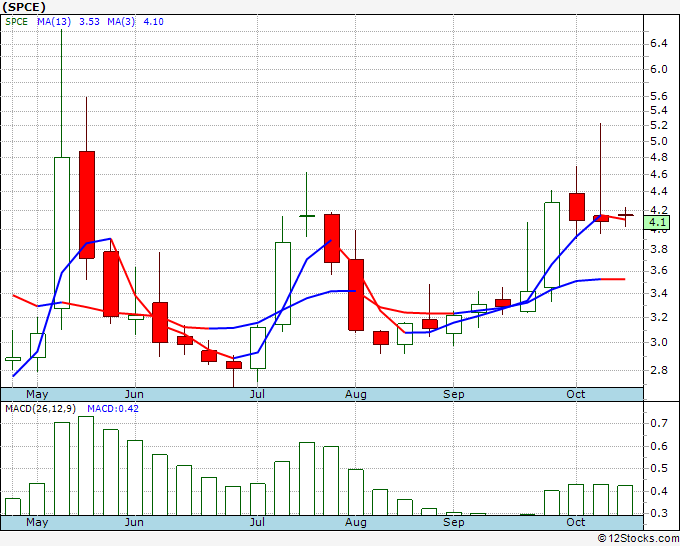Click the 0.7 MACD axis label
Screen dimensions: 680x546
pyautogui.click(x=659, y=424)
